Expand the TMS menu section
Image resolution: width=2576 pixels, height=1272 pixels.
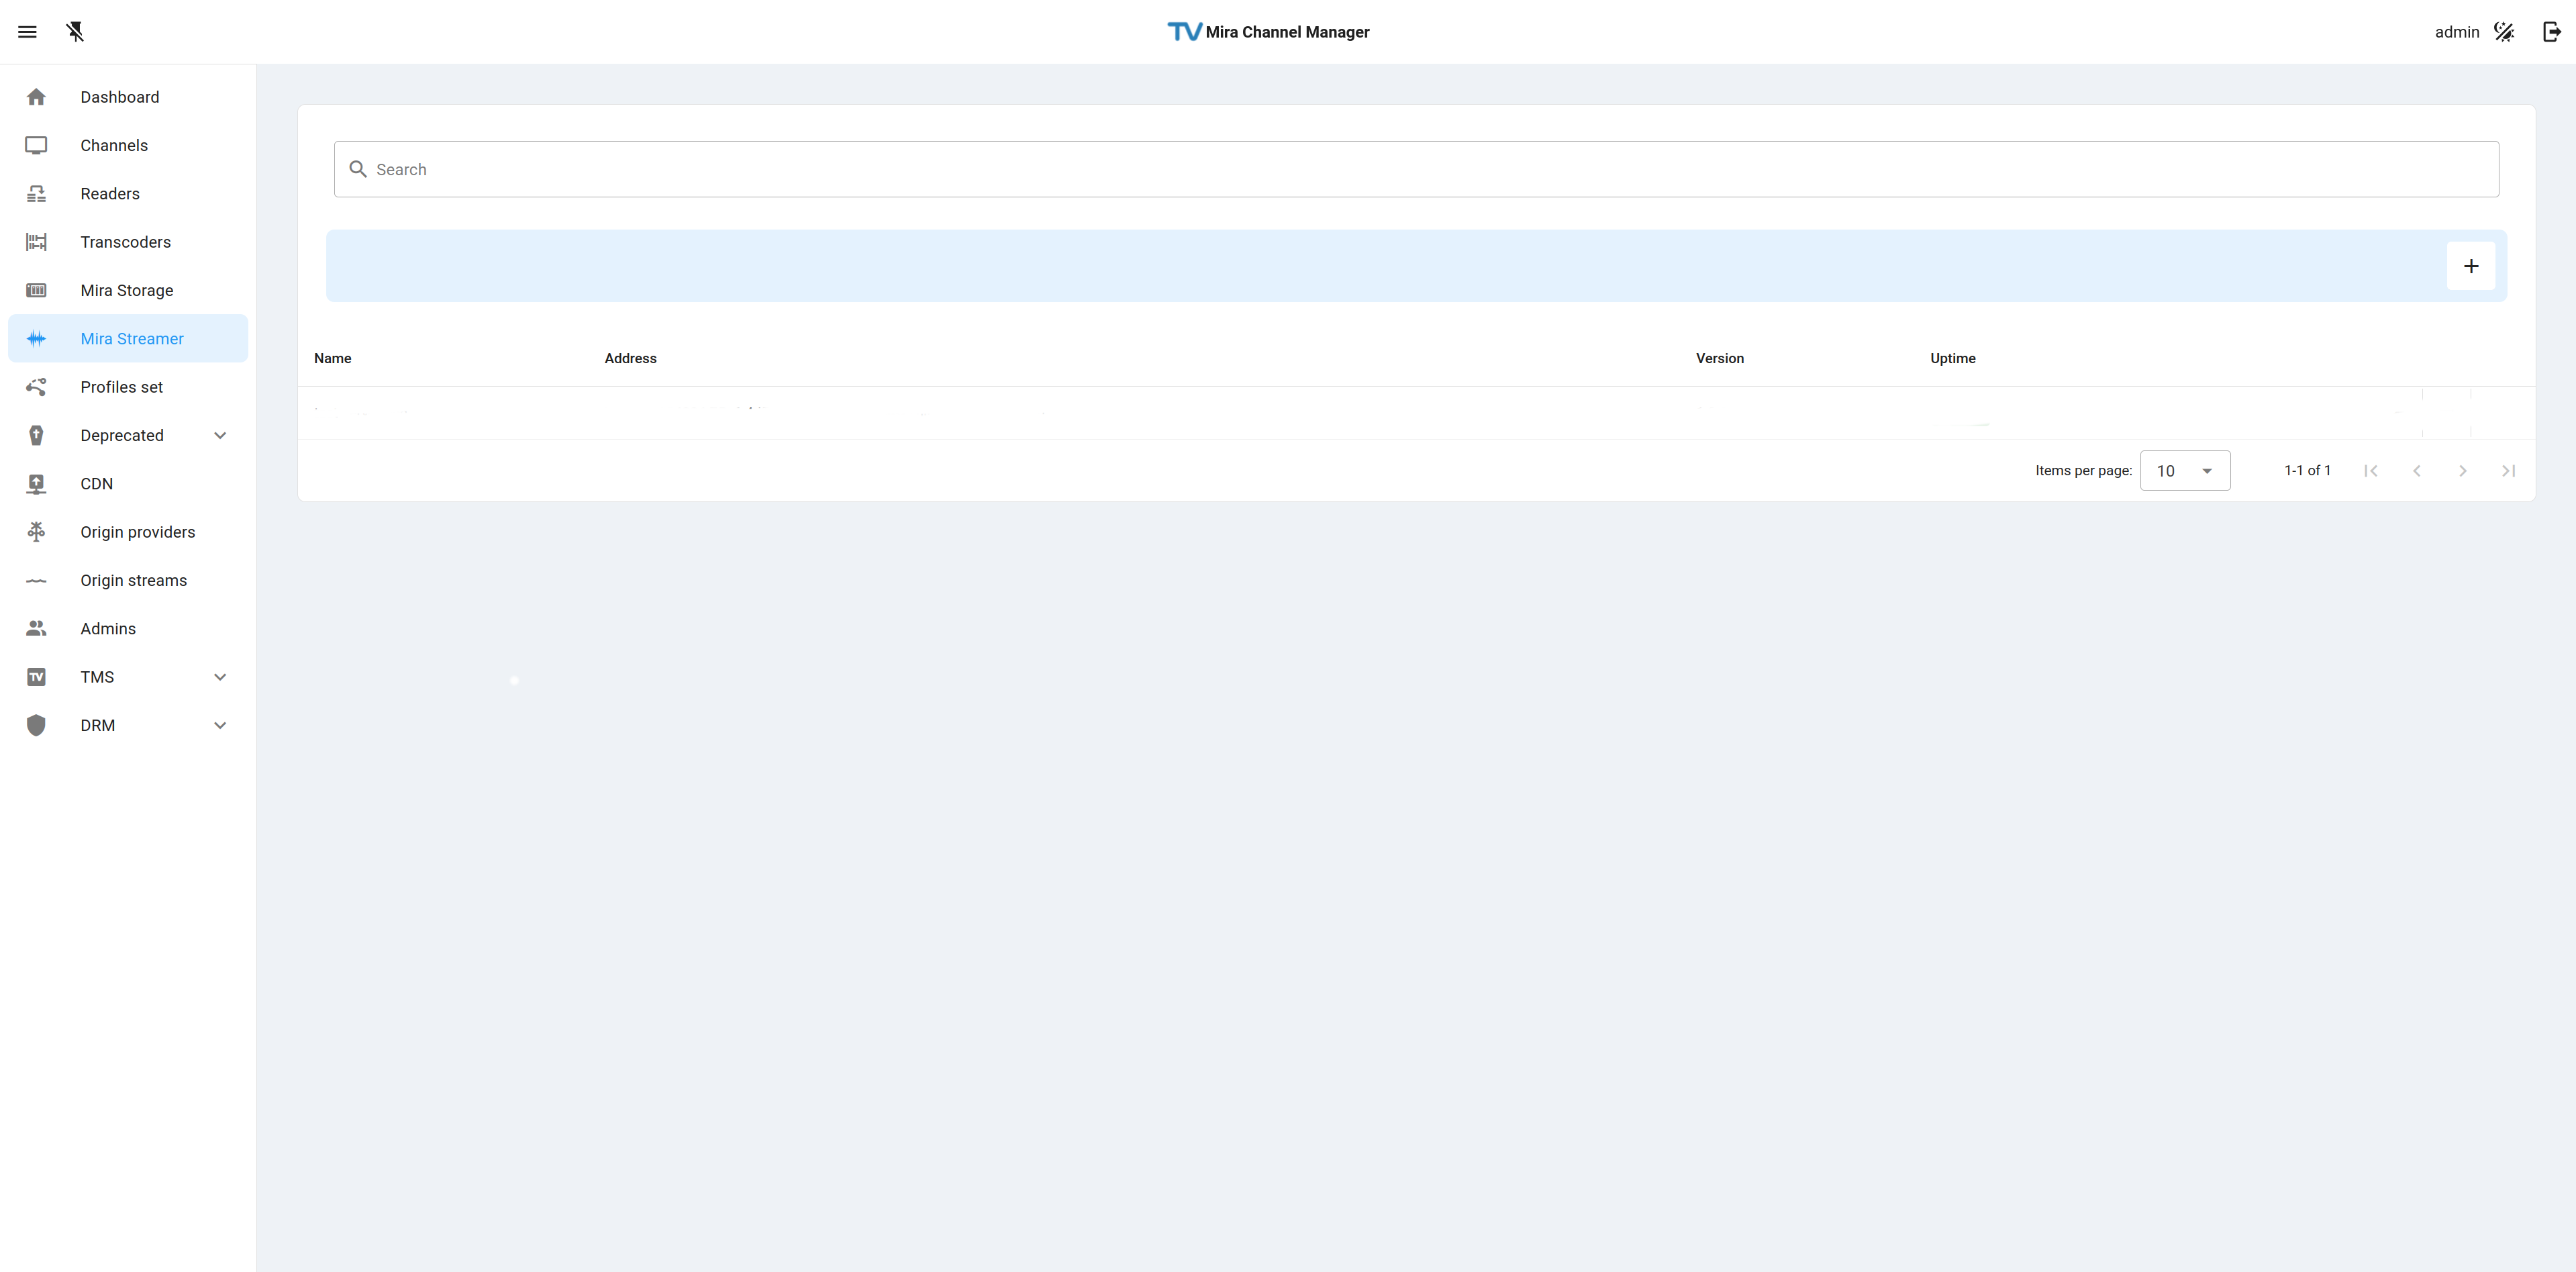click(x=220, y=677)
